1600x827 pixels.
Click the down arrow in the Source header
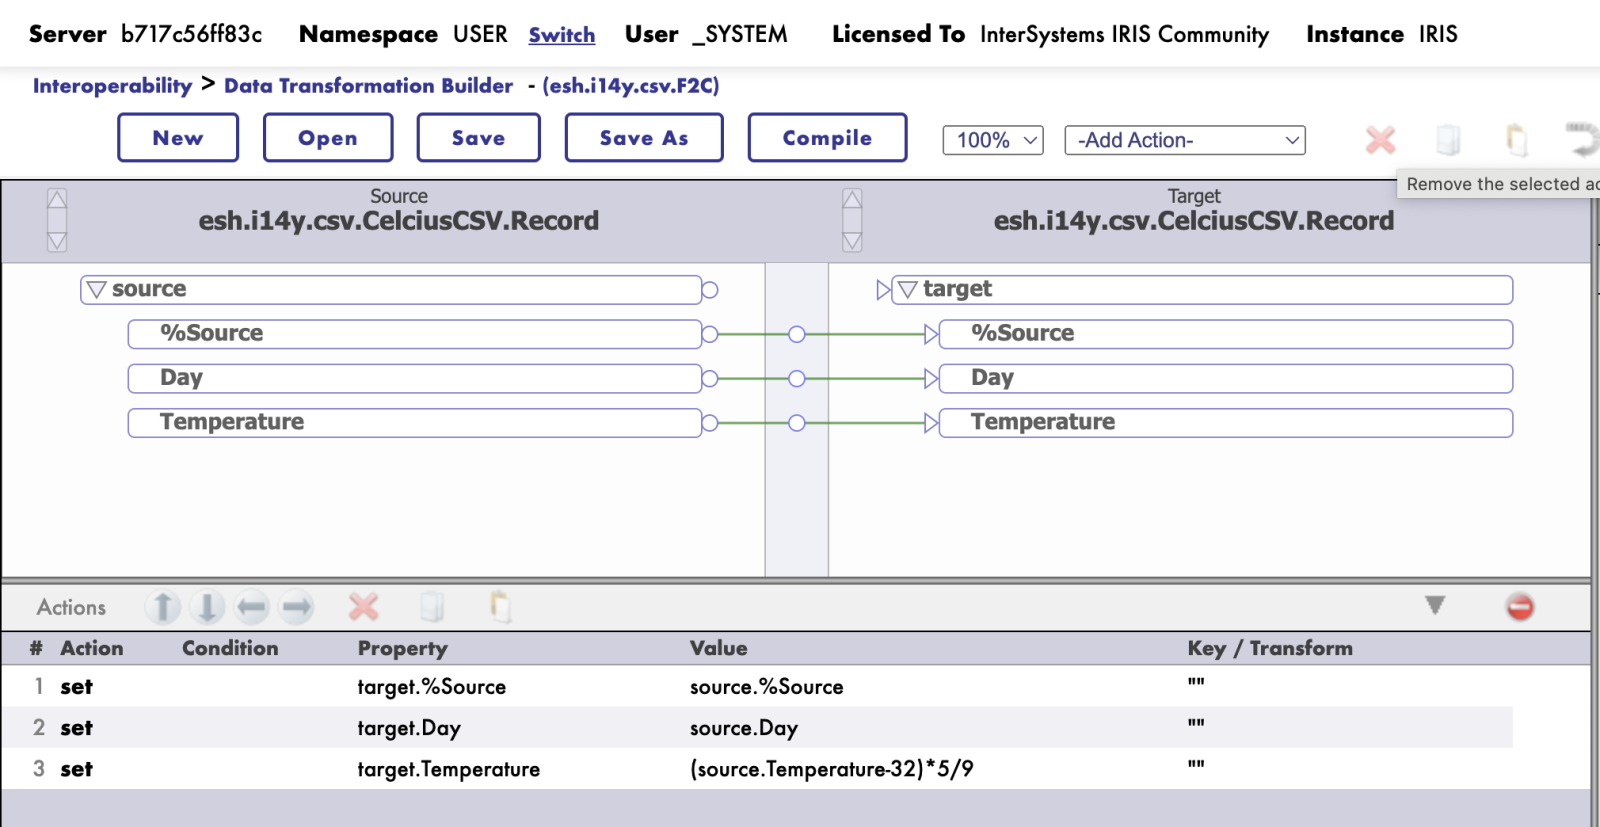pos(57,241)
